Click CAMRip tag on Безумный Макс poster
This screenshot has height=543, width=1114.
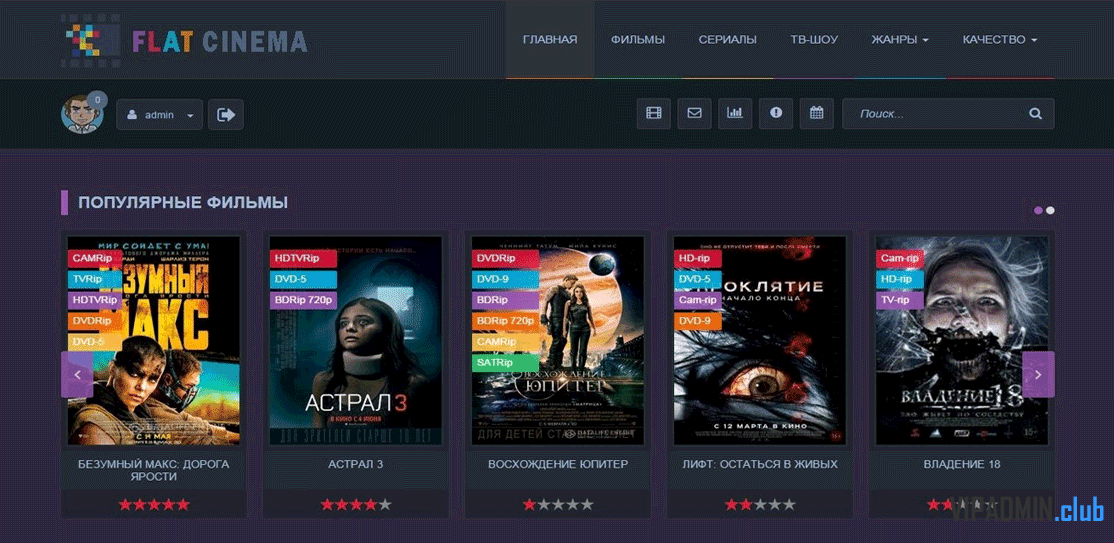click(x=93, y=258)
